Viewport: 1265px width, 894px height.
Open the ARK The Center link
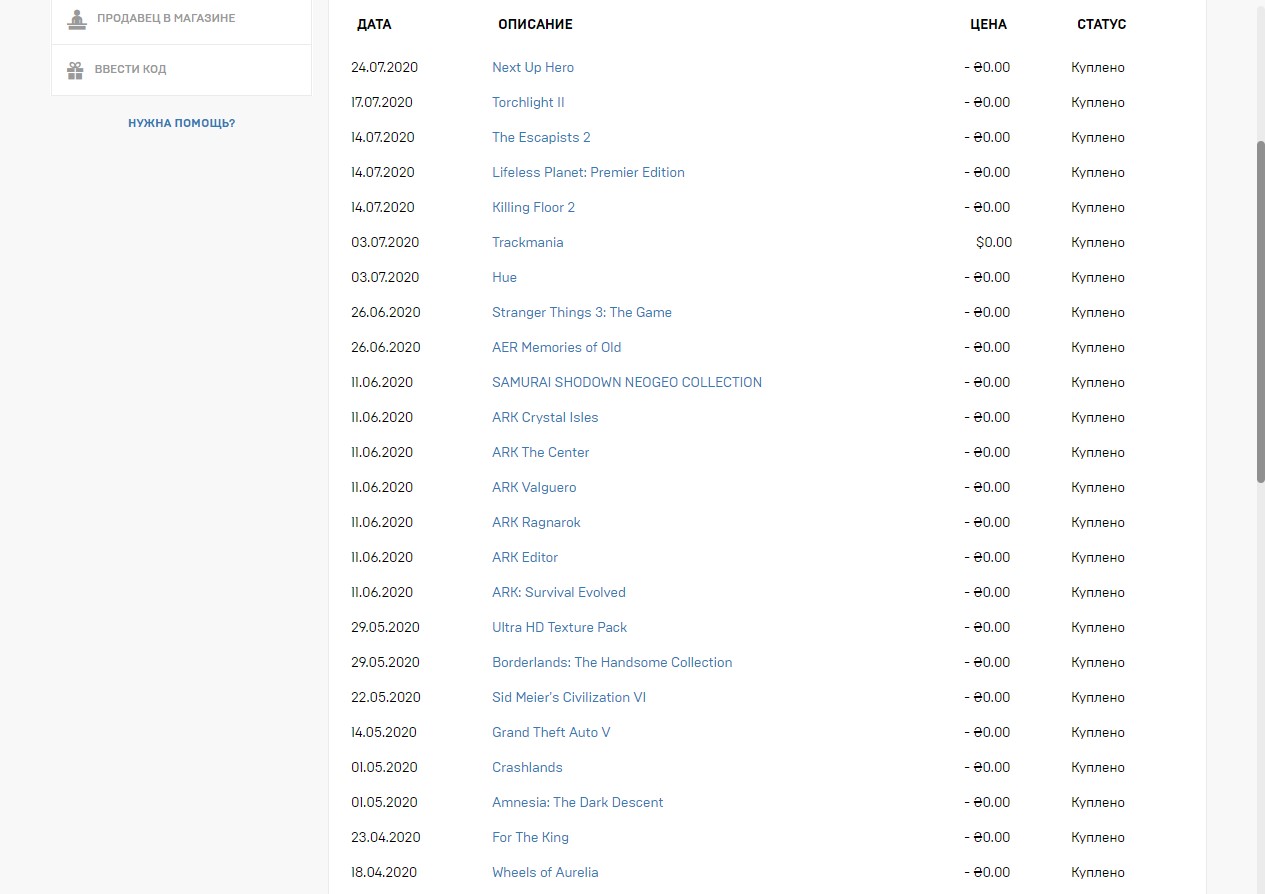click(540, 452)
